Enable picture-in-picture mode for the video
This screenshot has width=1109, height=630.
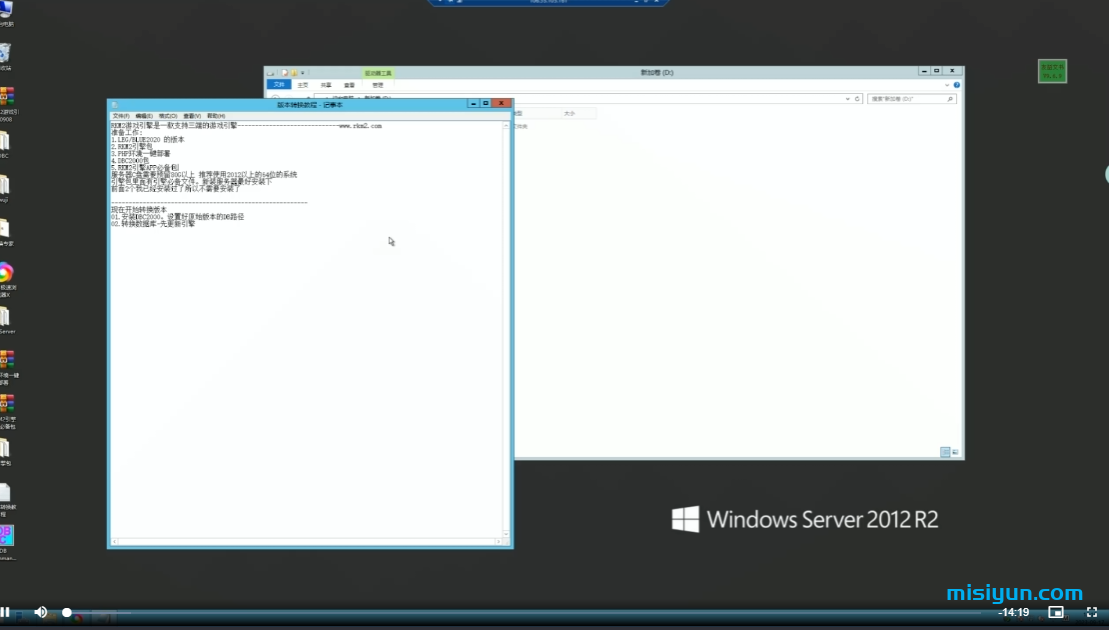1055,612
